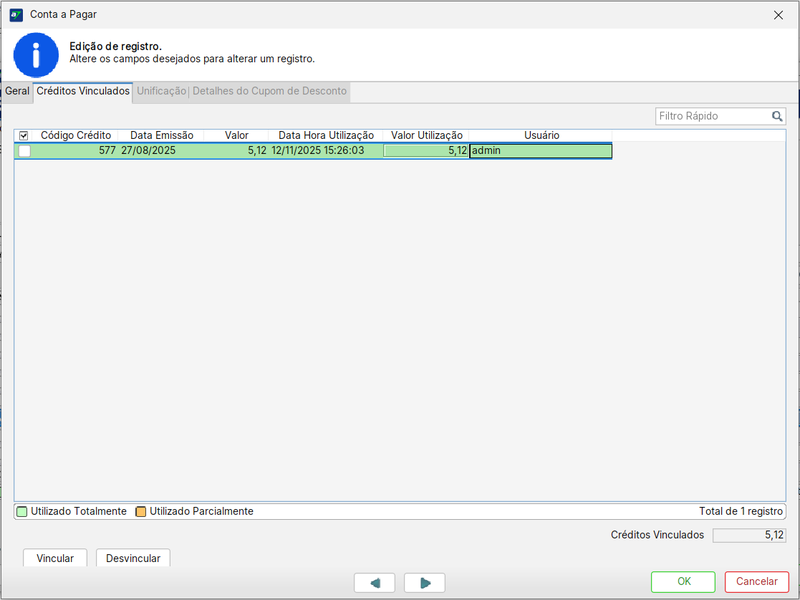Screen dimensions: 800x600
Task: Focus the Filtro Rápido search field
Action: coord(712,117)
